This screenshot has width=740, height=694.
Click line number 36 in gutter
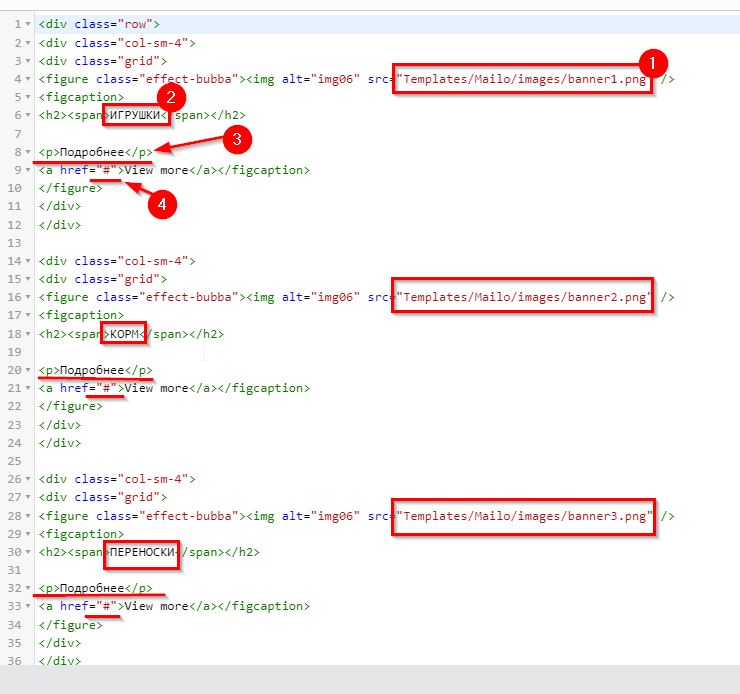pyautogui.click(x=16, y=661)
